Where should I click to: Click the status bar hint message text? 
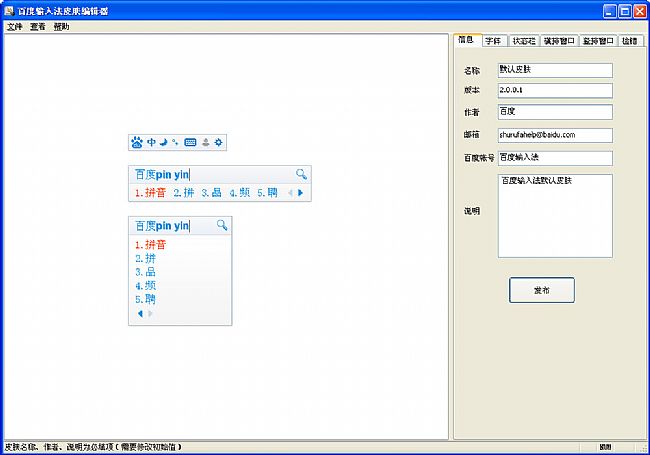click(x=93, y=447)
